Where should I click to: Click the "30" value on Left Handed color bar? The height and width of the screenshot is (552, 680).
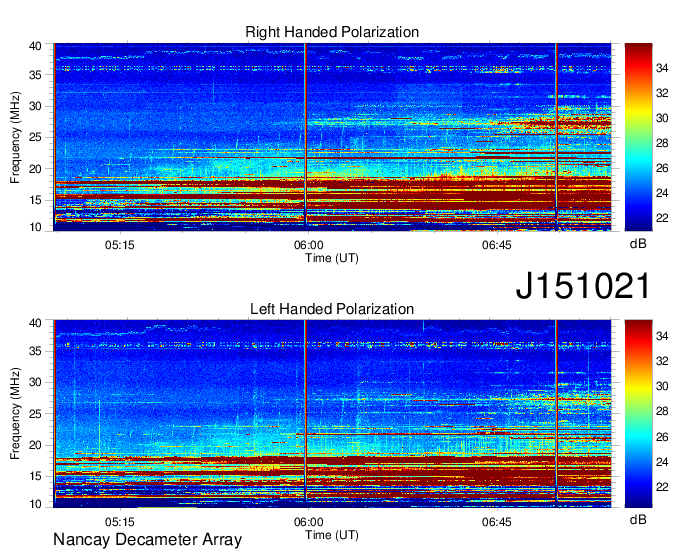point(662,386)
